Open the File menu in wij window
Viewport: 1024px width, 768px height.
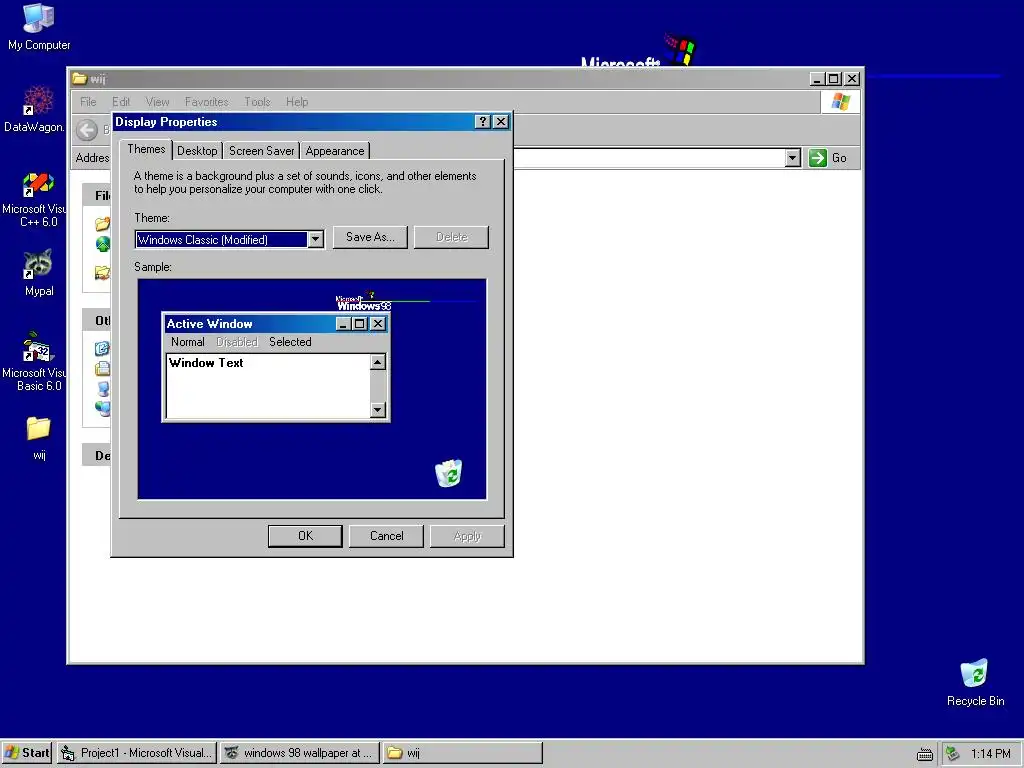pyautogui.click(x=88, y=102)
